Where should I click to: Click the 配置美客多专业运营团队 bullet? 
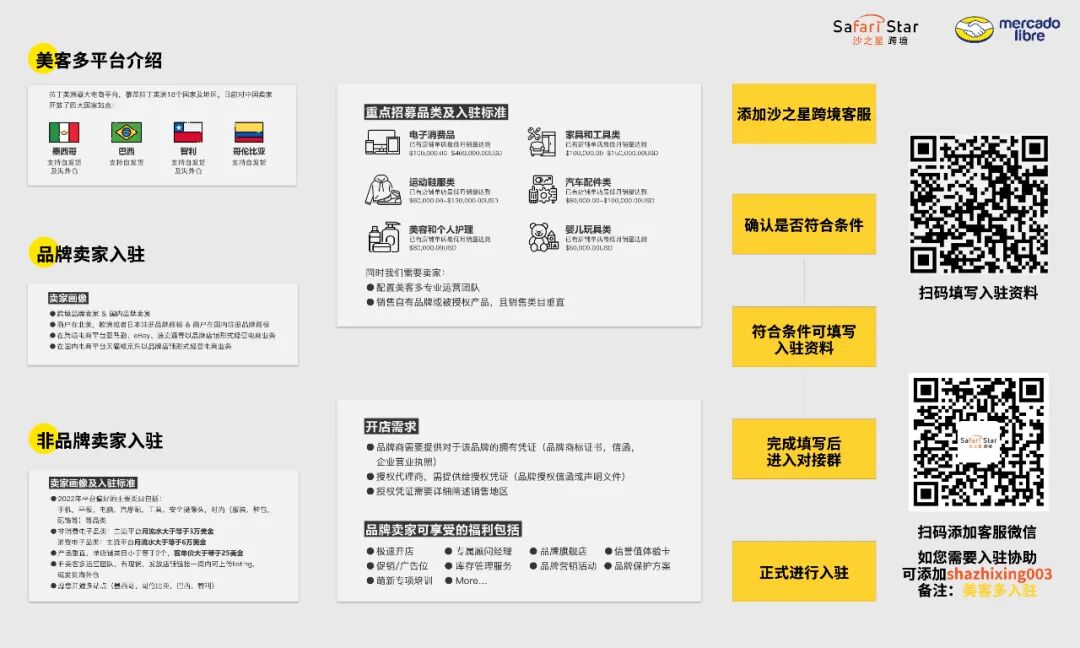point(423,287)
